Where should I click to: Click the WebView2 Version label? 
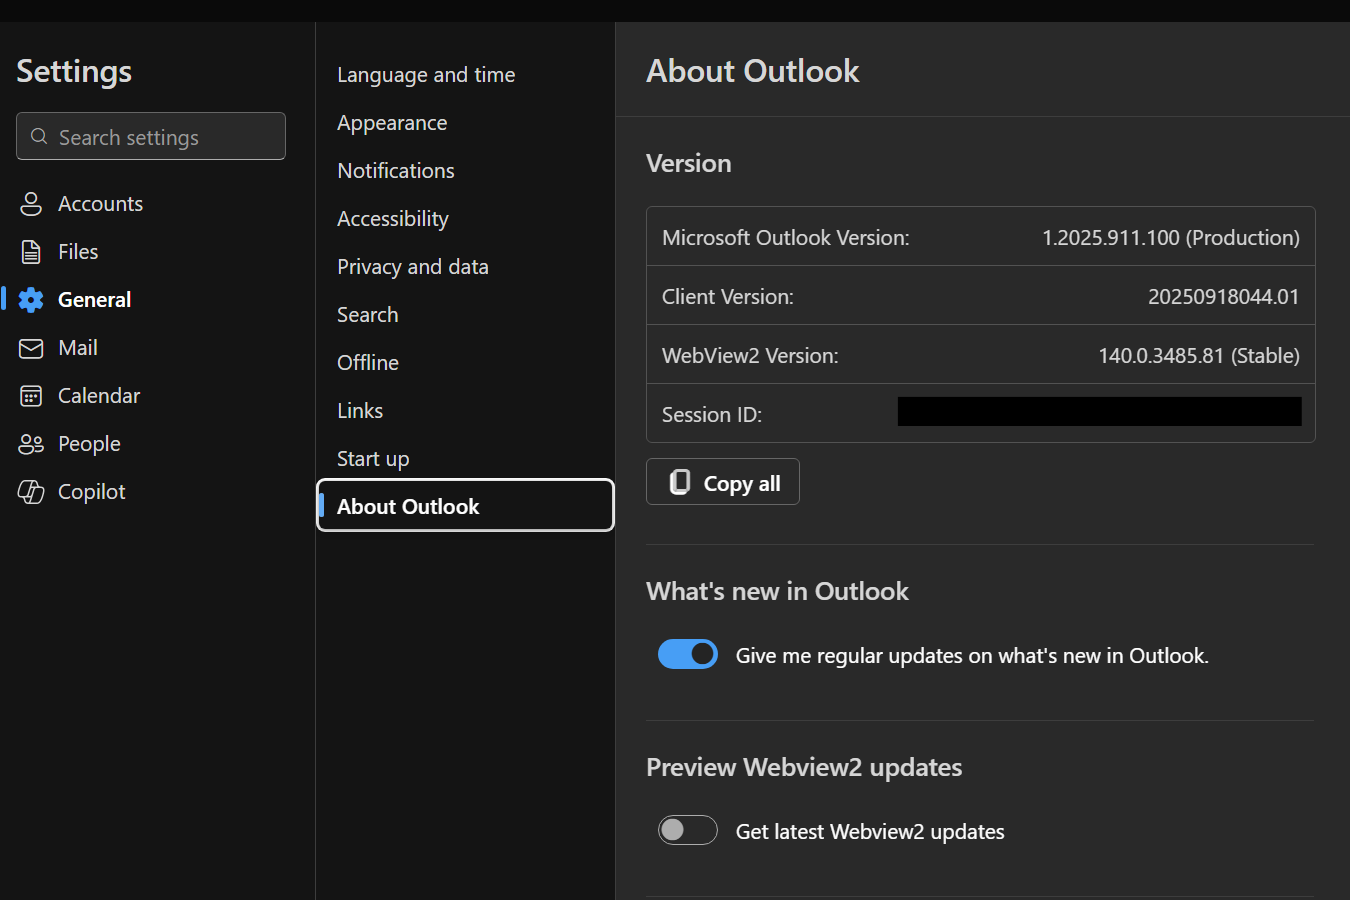(750, 356)
